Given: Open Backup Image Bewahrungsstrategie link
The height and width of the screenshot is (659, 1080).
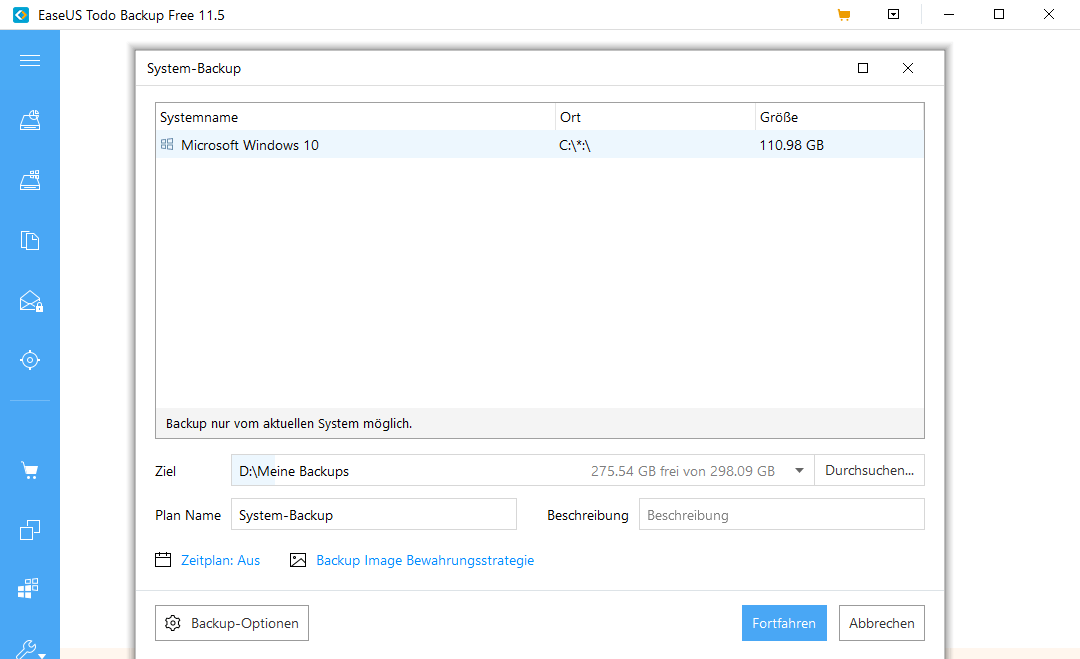Looking at the screenshot, I should pos(424,561).
